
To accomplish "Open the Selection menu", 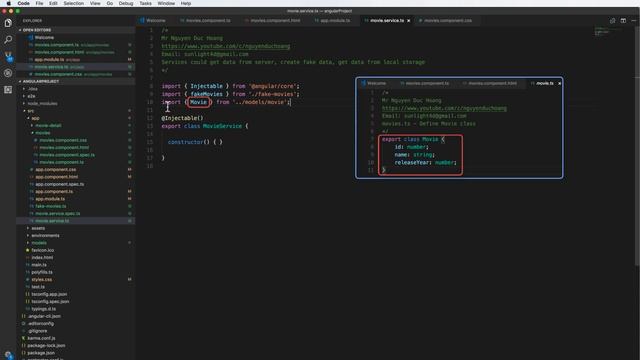I will pos(73,3).
